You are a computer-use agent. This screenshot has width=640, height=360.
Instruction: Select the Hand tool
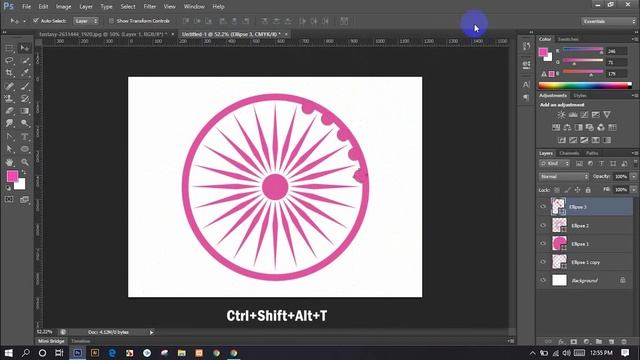point(9,162)
